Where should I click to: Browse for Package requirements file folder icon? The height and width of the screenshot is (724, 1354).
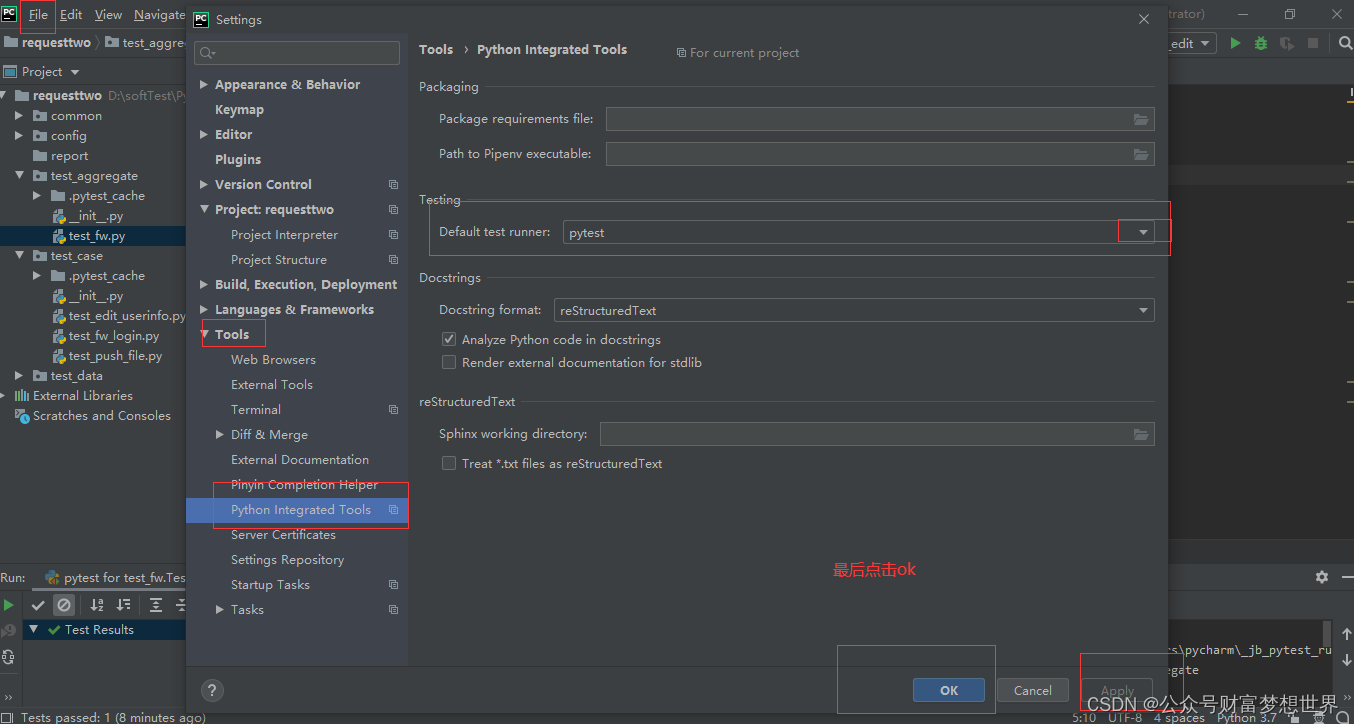pos(1141,119)
